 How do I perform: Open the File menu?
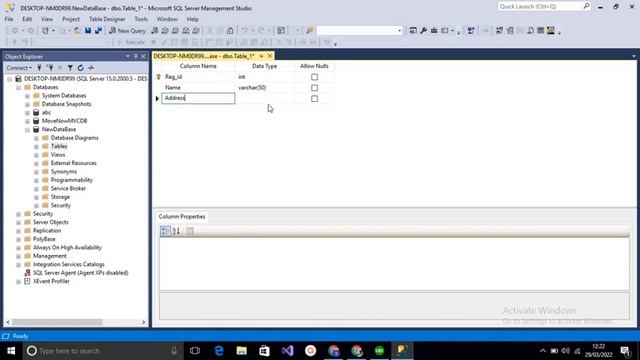click(x=9, y=19)
